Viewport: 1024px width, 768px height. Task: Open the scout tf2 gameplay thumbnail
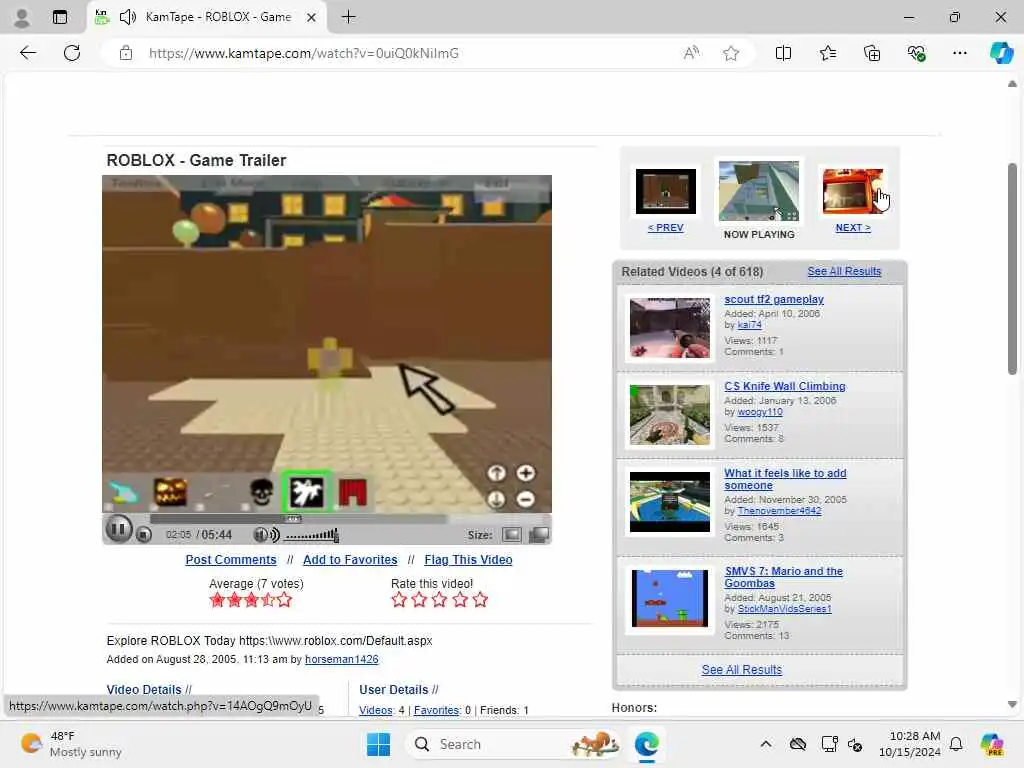[669, 328]
